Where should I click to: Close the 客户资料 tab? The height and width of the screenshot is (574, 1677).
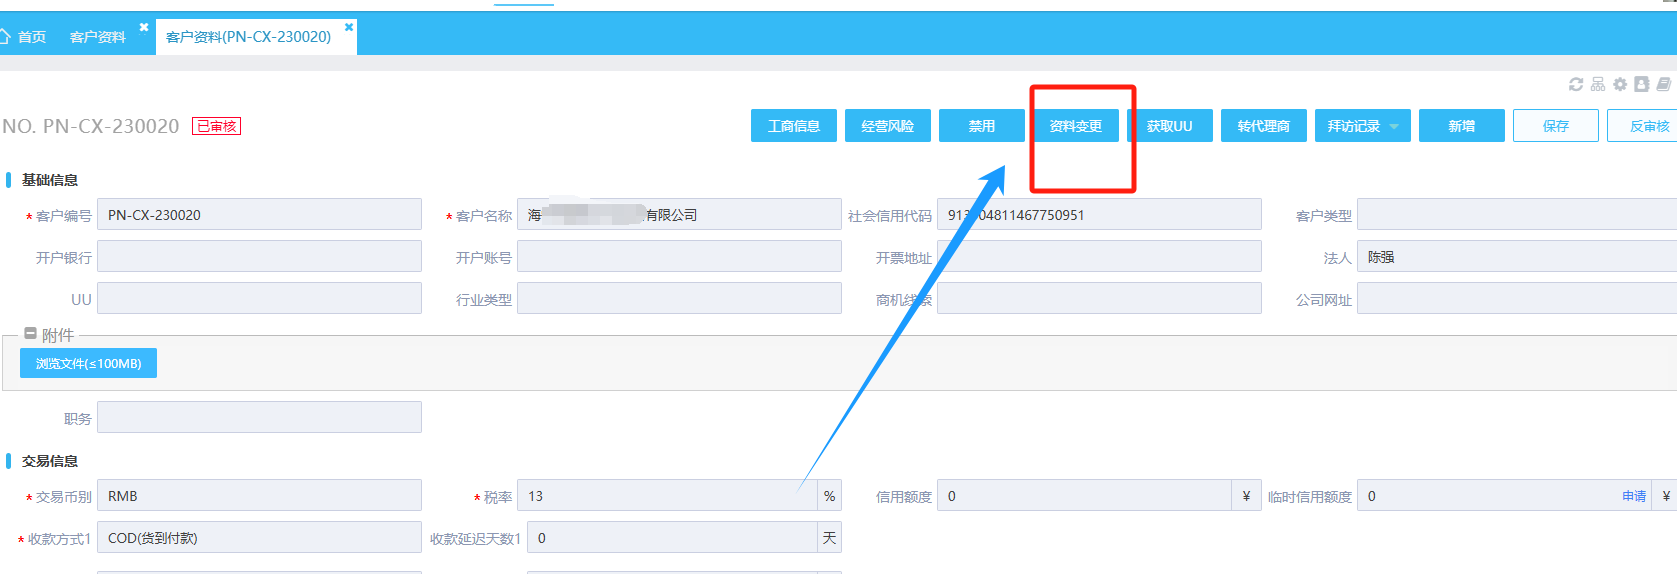[144, 27]
